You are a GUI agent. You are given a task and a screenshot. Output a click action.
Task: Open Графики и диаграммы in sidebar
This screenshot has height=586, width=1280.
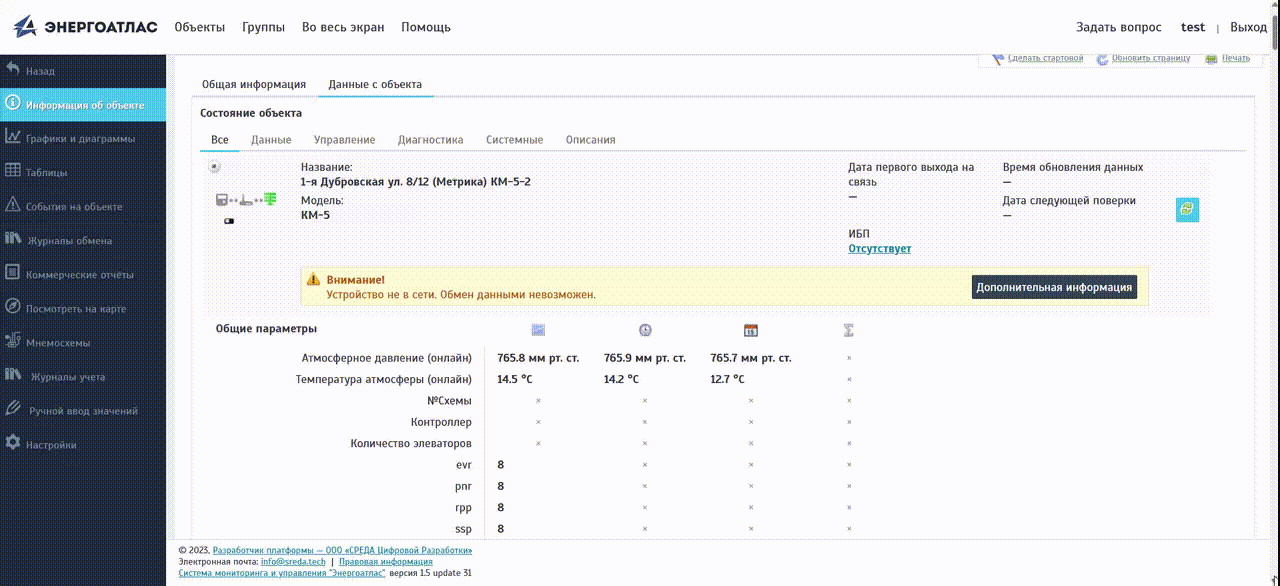click(x=80, y=138)
